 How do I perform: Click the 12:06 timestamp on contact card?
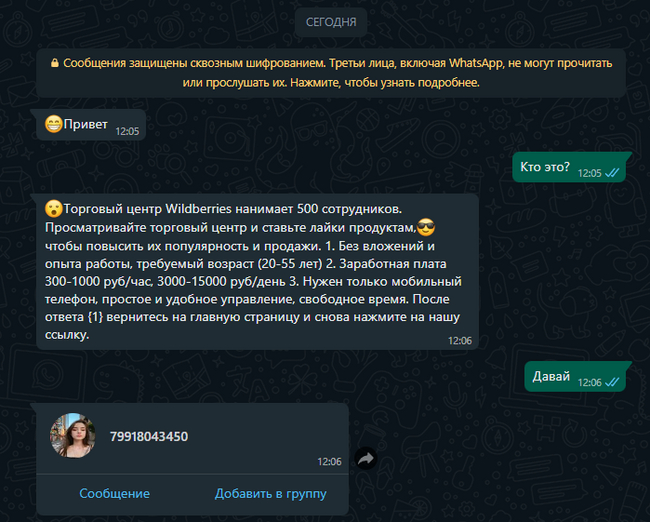point(330,461)
